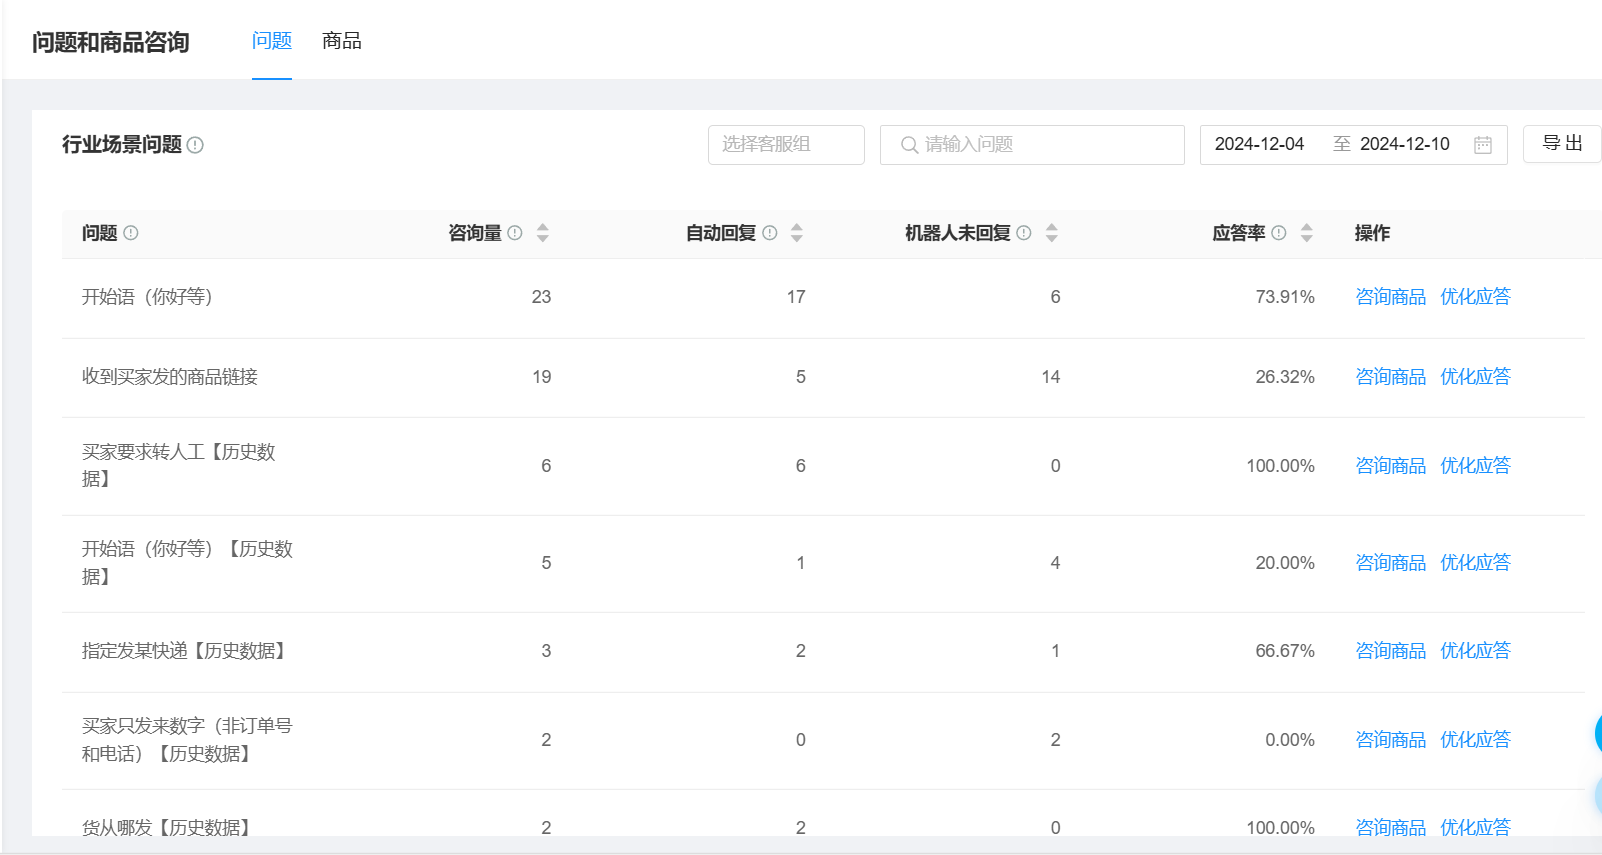Open 优化应答 for 货从哪发 row
Screen dimensions: 1602x855
1475,827
